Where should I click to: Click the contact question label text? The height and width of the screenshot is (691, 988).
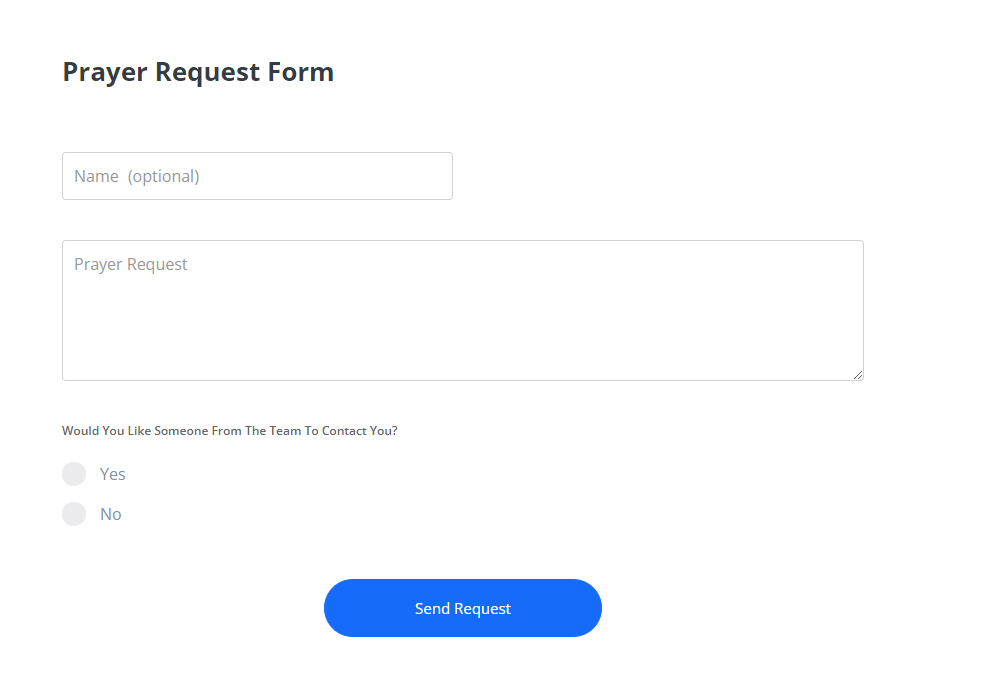tap(229, 430)
